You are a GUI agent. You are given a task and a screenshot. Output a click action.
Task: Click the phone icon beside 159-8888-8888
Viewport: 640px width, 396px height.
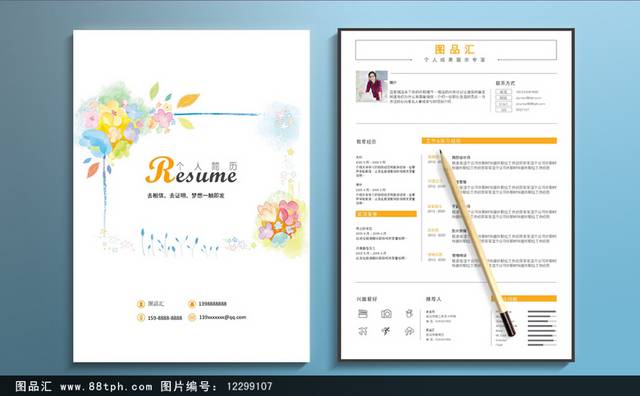point(141,317)
